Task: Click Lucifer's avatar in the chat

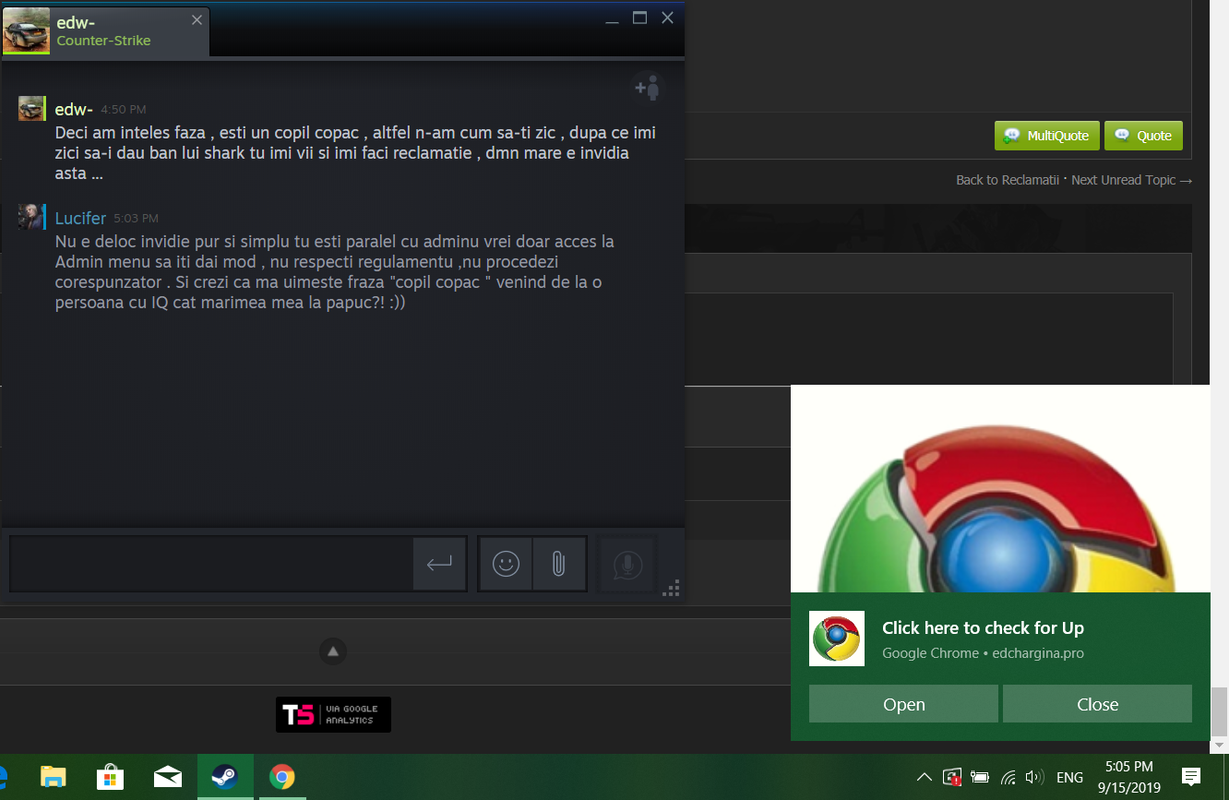Action: pyautogui.click(x=31, y=217)
